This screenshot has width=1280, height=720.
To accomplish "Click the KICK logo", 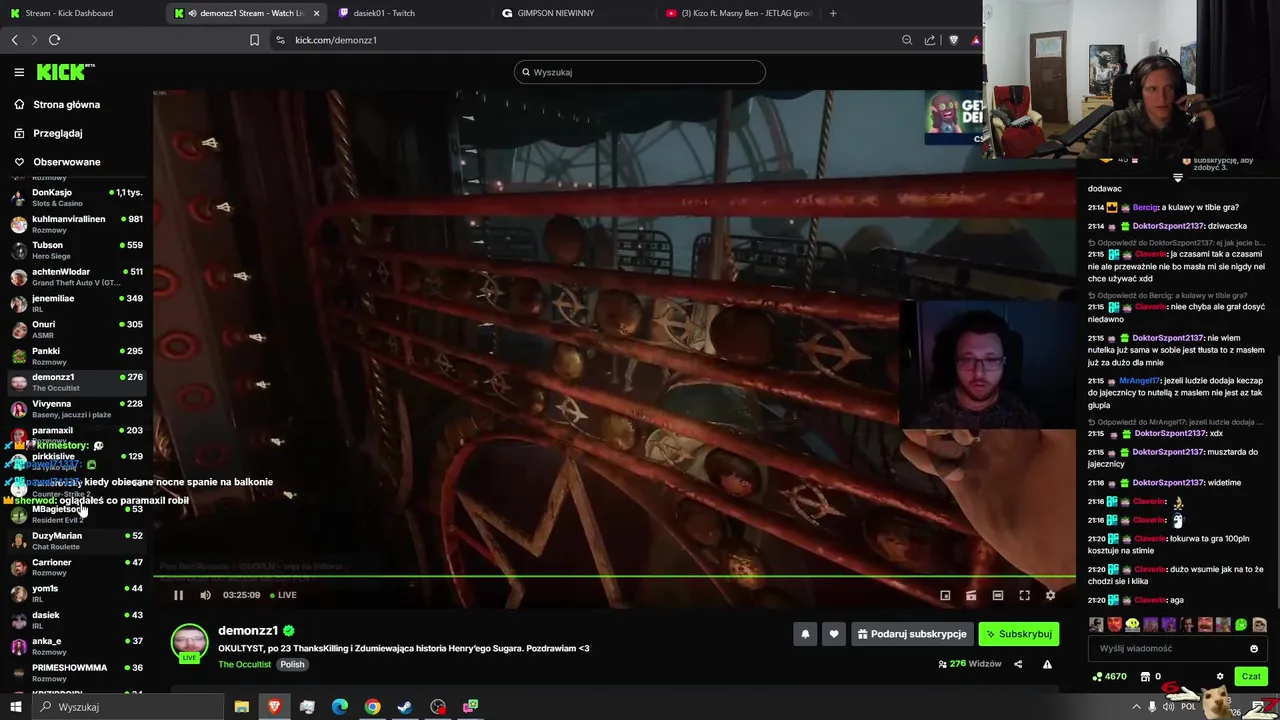I will (x=65, y=72).
